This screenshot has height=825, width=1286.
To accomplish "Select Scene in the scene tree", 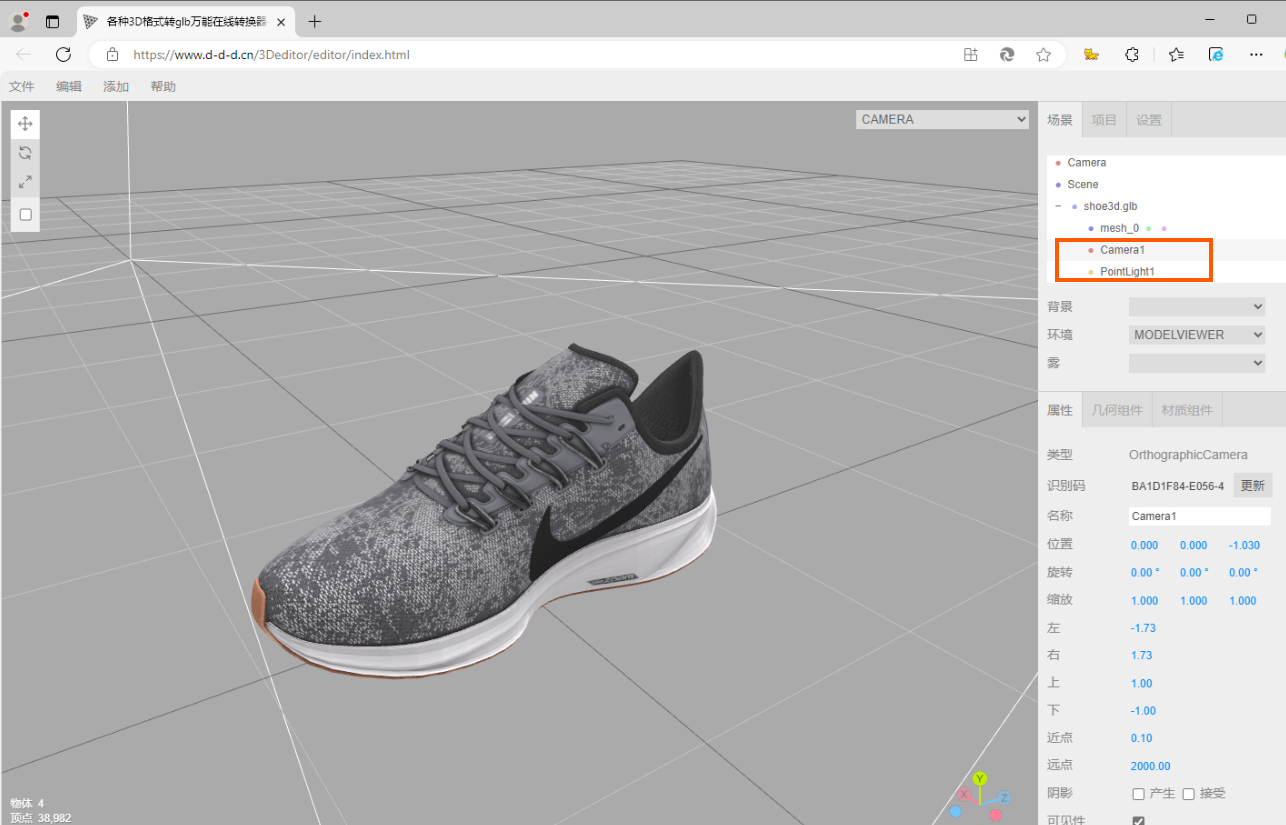I will click(x=1082, y=185).
